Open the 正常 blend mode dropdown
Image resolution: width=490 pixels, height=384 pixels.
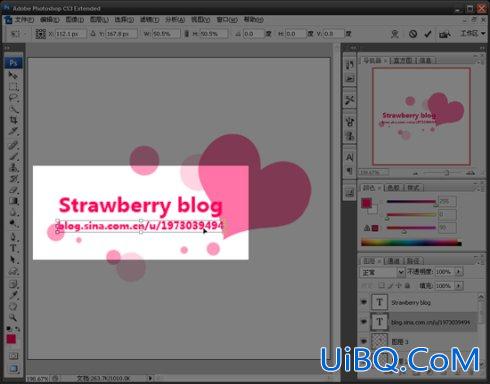click(383, 272)
